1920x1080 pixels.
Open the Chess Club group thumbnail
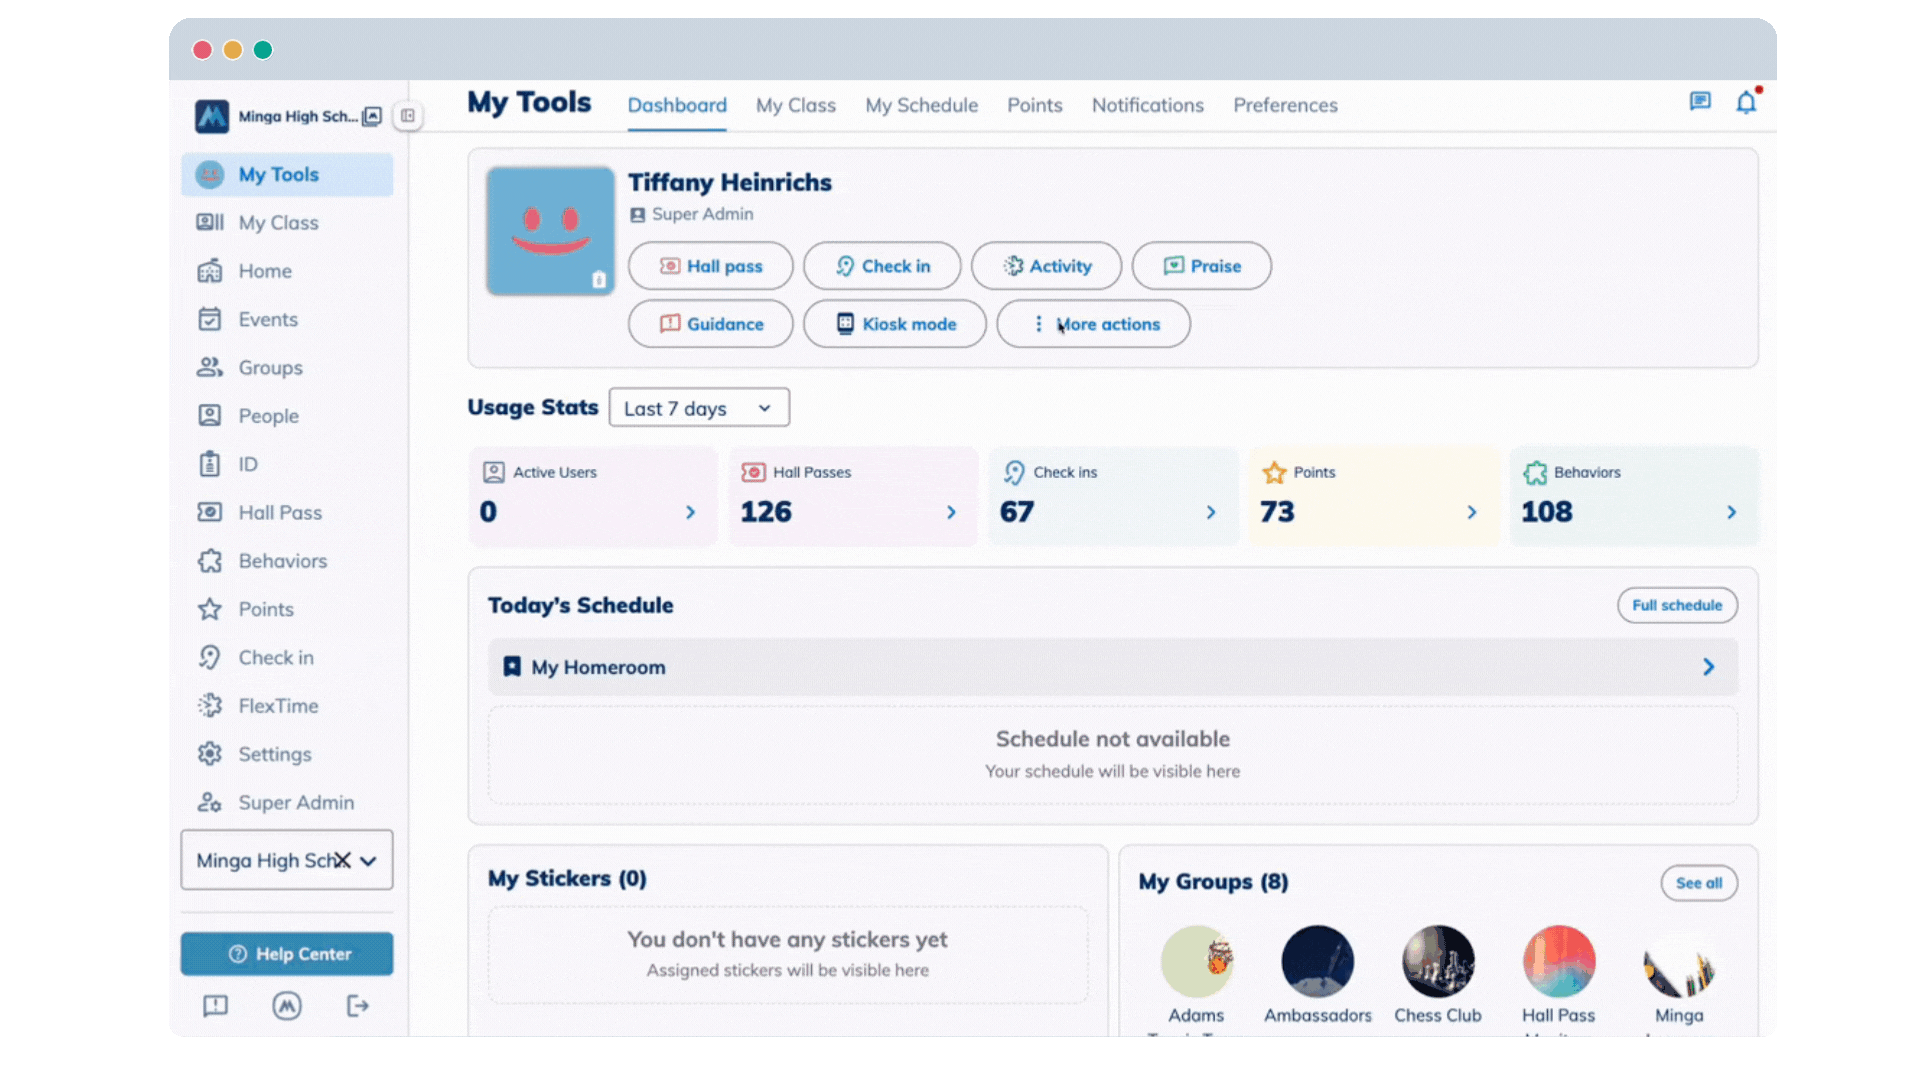1437,961
